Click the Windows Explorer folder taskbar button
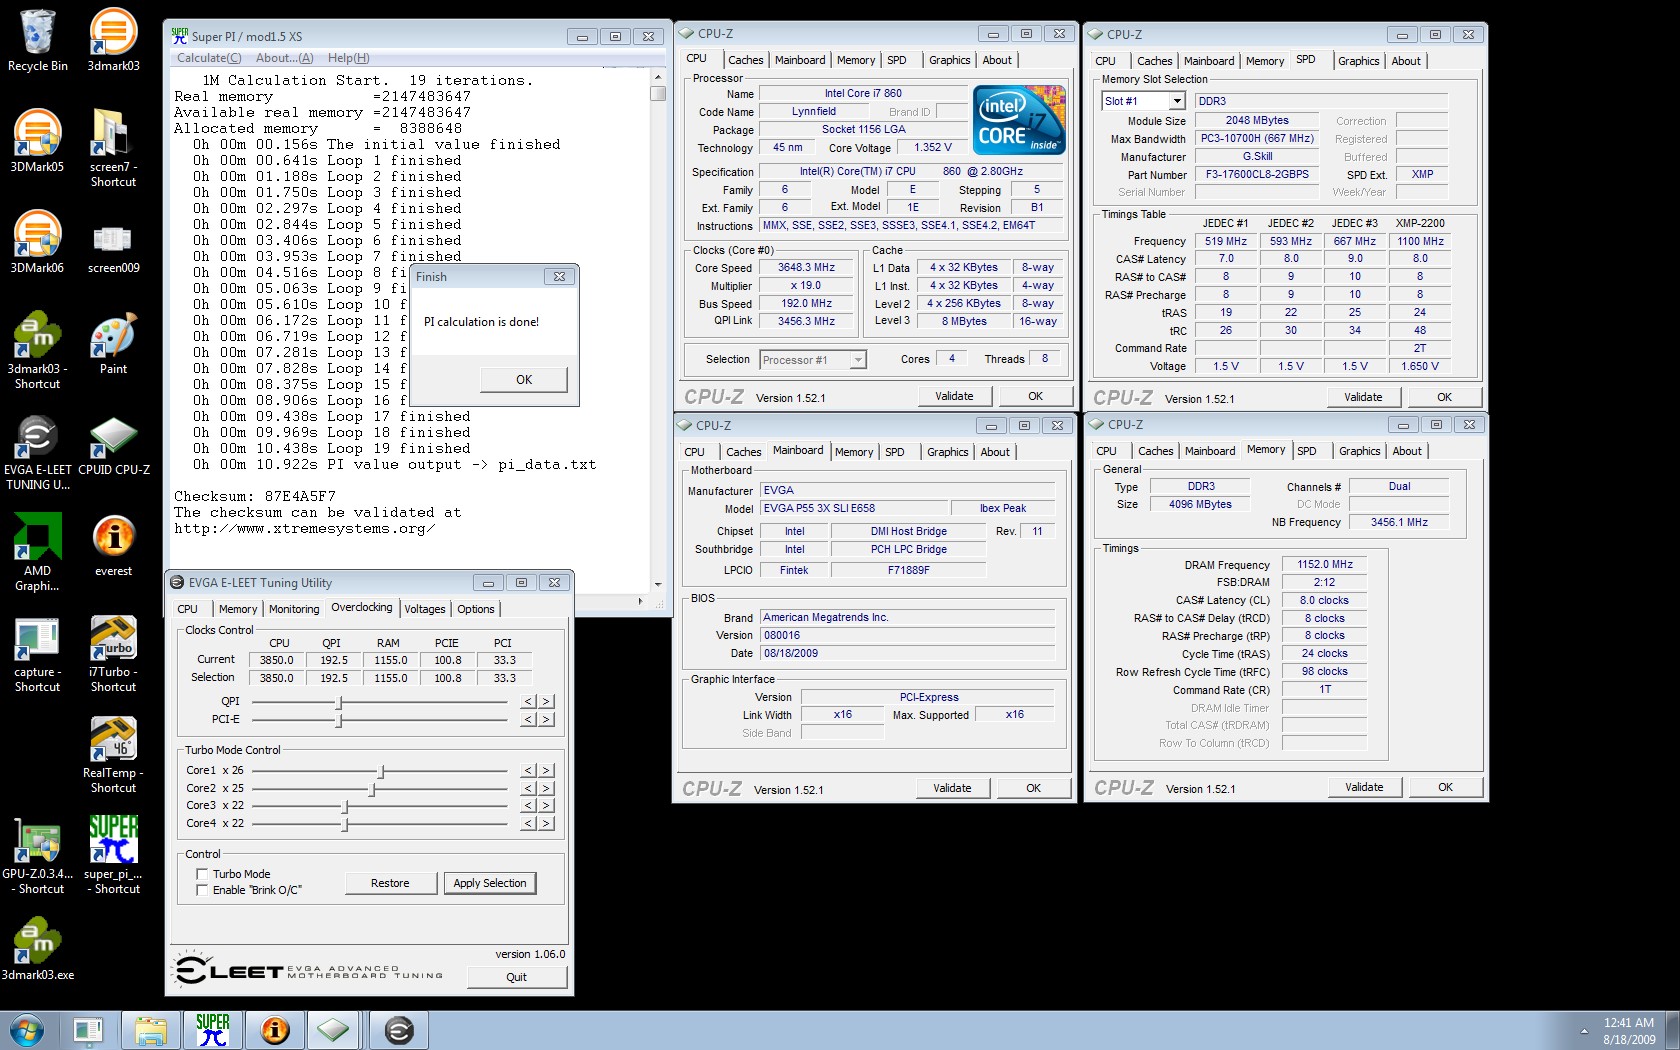The height and width of the screenshot is (1050, 1680). [x=150, y=1030]
